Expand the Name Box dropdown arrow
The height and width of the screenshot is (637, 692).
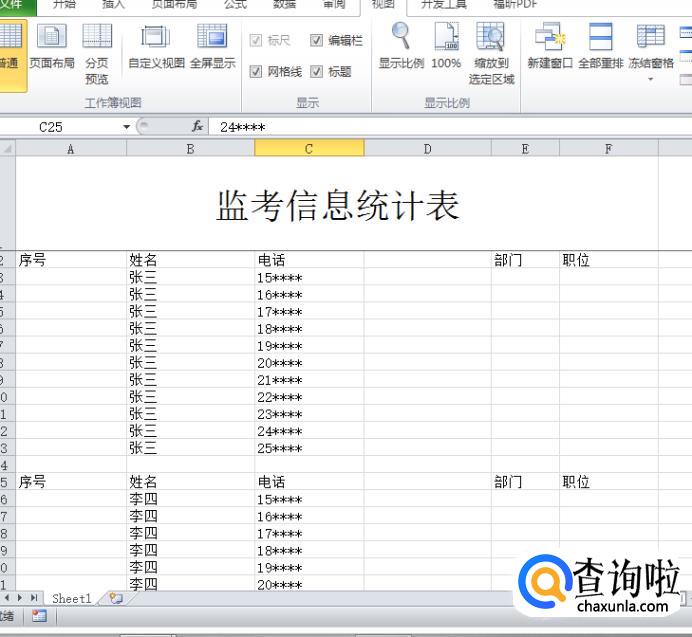pos(127,127)
